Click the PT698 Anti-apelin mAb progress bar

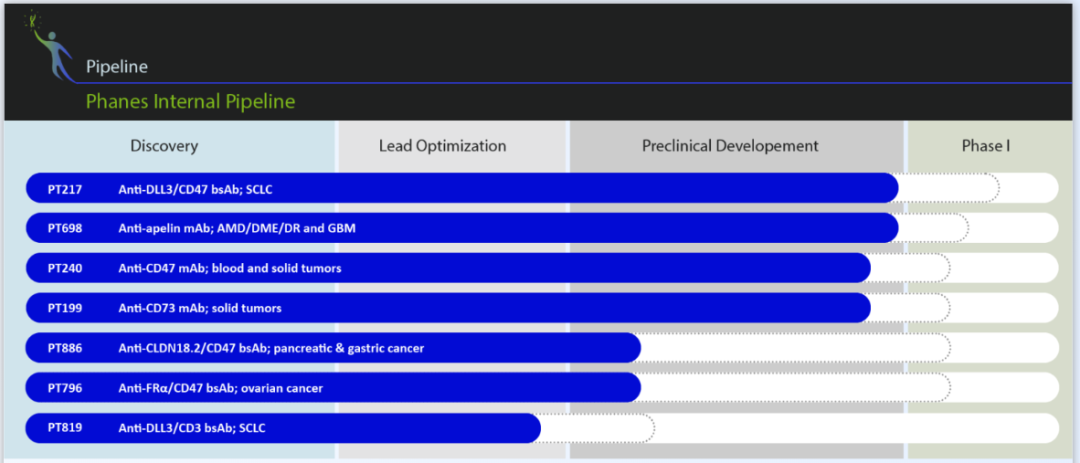(x=462, y=228)
